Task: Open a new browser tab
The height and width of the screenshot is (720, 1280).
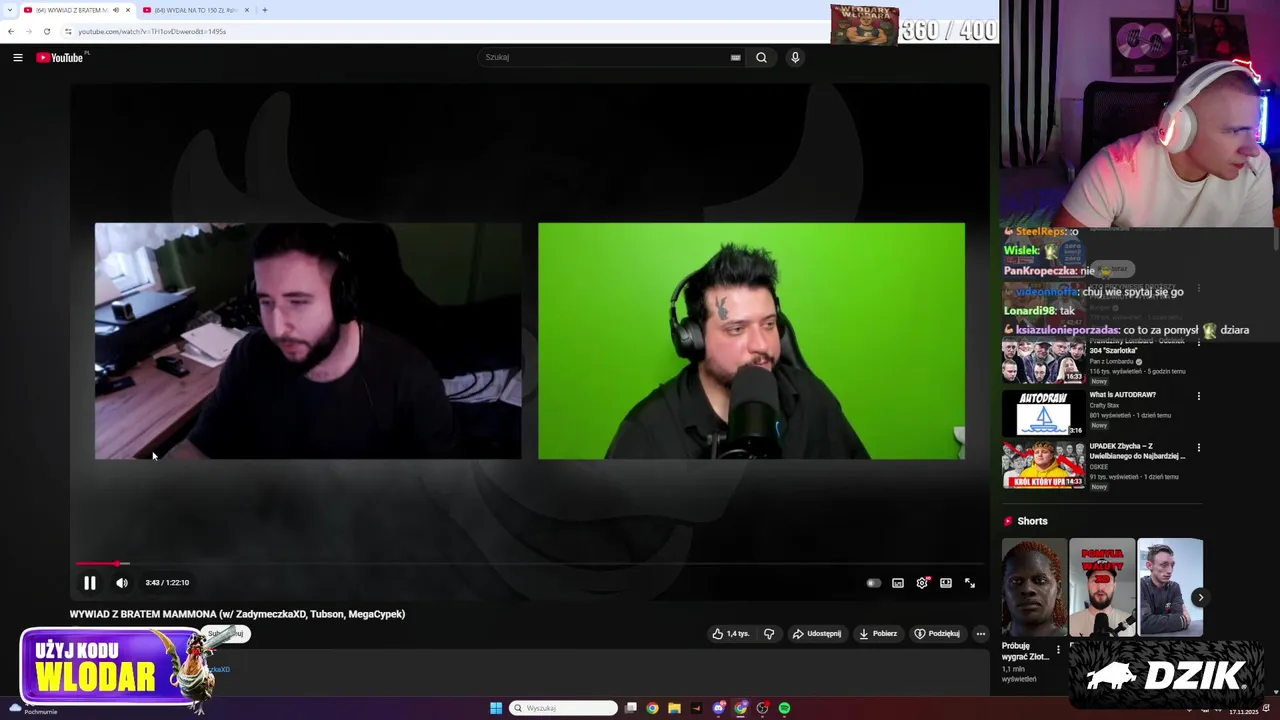Action: tap(265, 10)
